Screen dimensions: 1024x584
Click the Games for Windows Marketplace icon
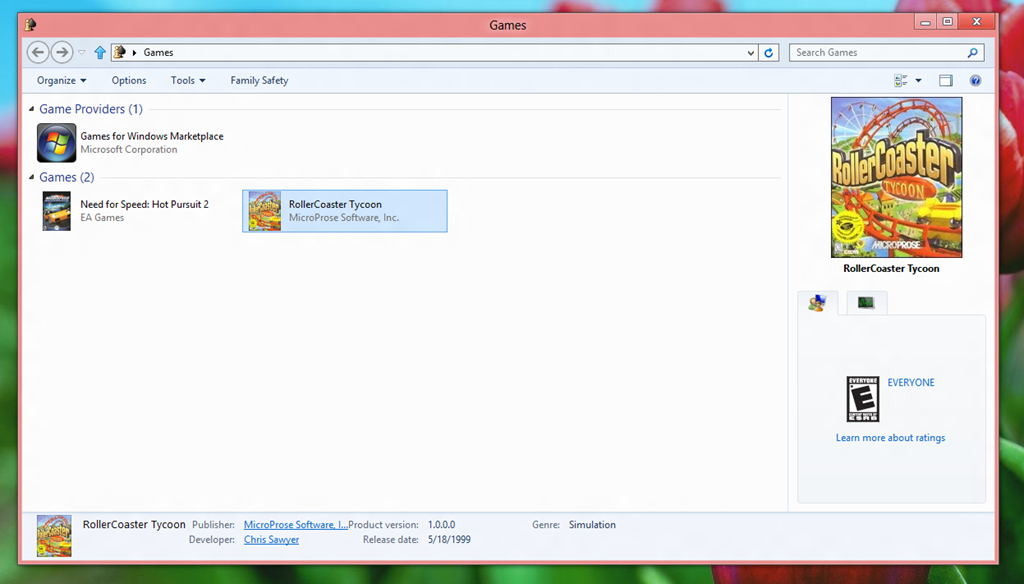[x=57, y=143]
